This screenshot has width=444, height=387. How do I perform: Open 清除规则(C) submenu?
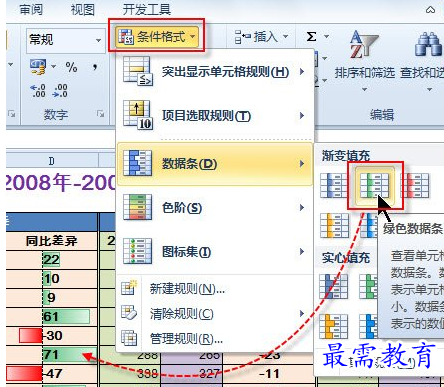214,314
